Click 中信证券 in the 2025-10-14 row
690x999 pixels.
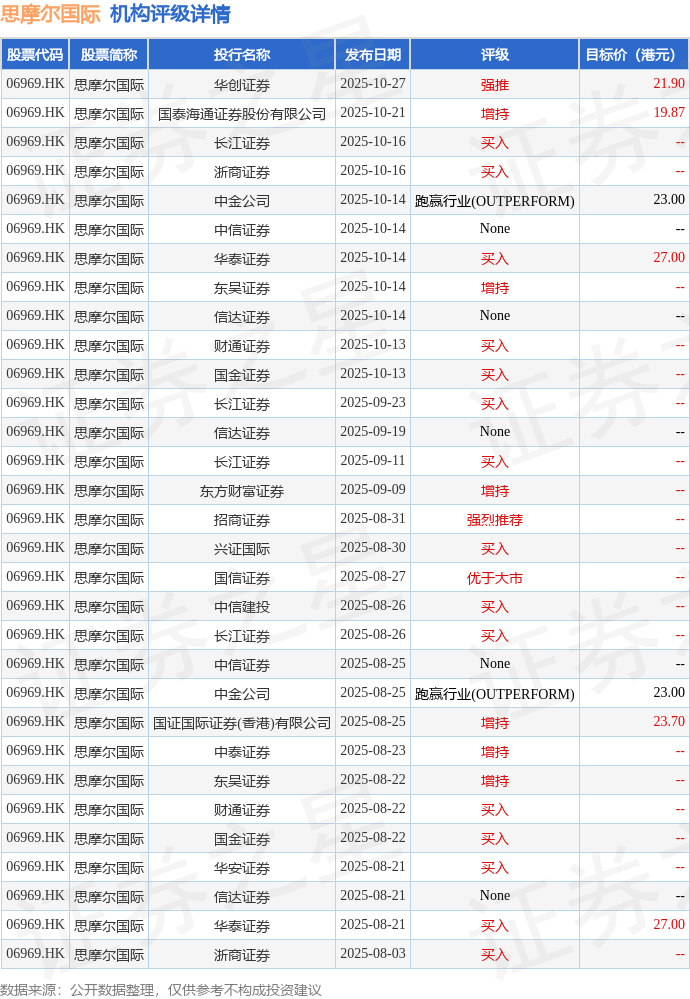[242, 230]
